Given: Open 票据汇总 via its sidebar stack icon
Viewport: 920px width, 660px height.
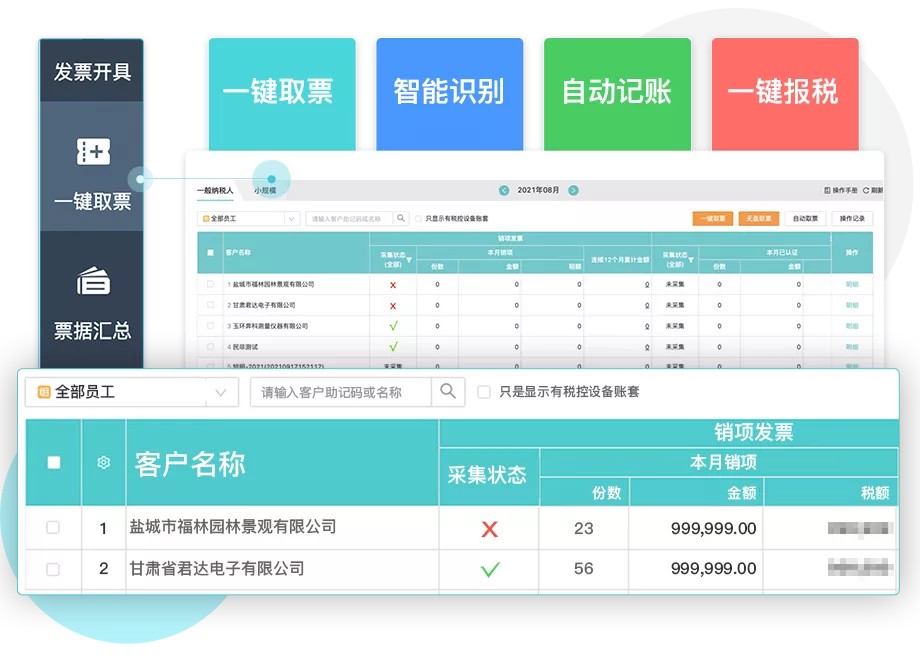Looking at the screenshot, I should click(x=93, y=280).
